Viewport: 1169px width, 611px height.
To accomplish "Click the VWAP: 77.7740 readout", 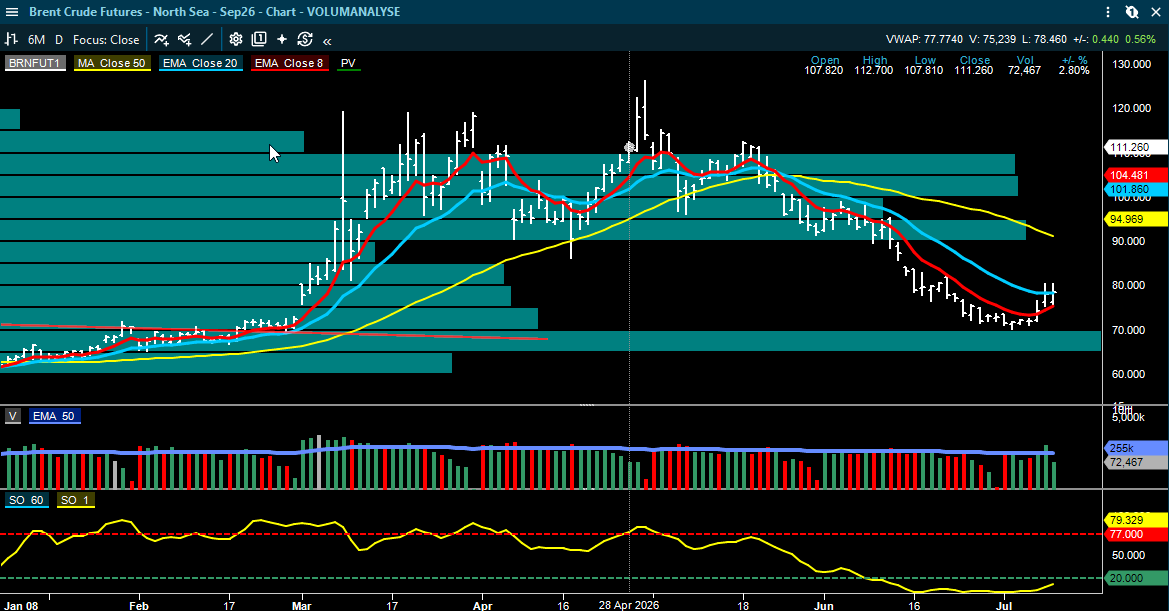I will coord(924,39).
